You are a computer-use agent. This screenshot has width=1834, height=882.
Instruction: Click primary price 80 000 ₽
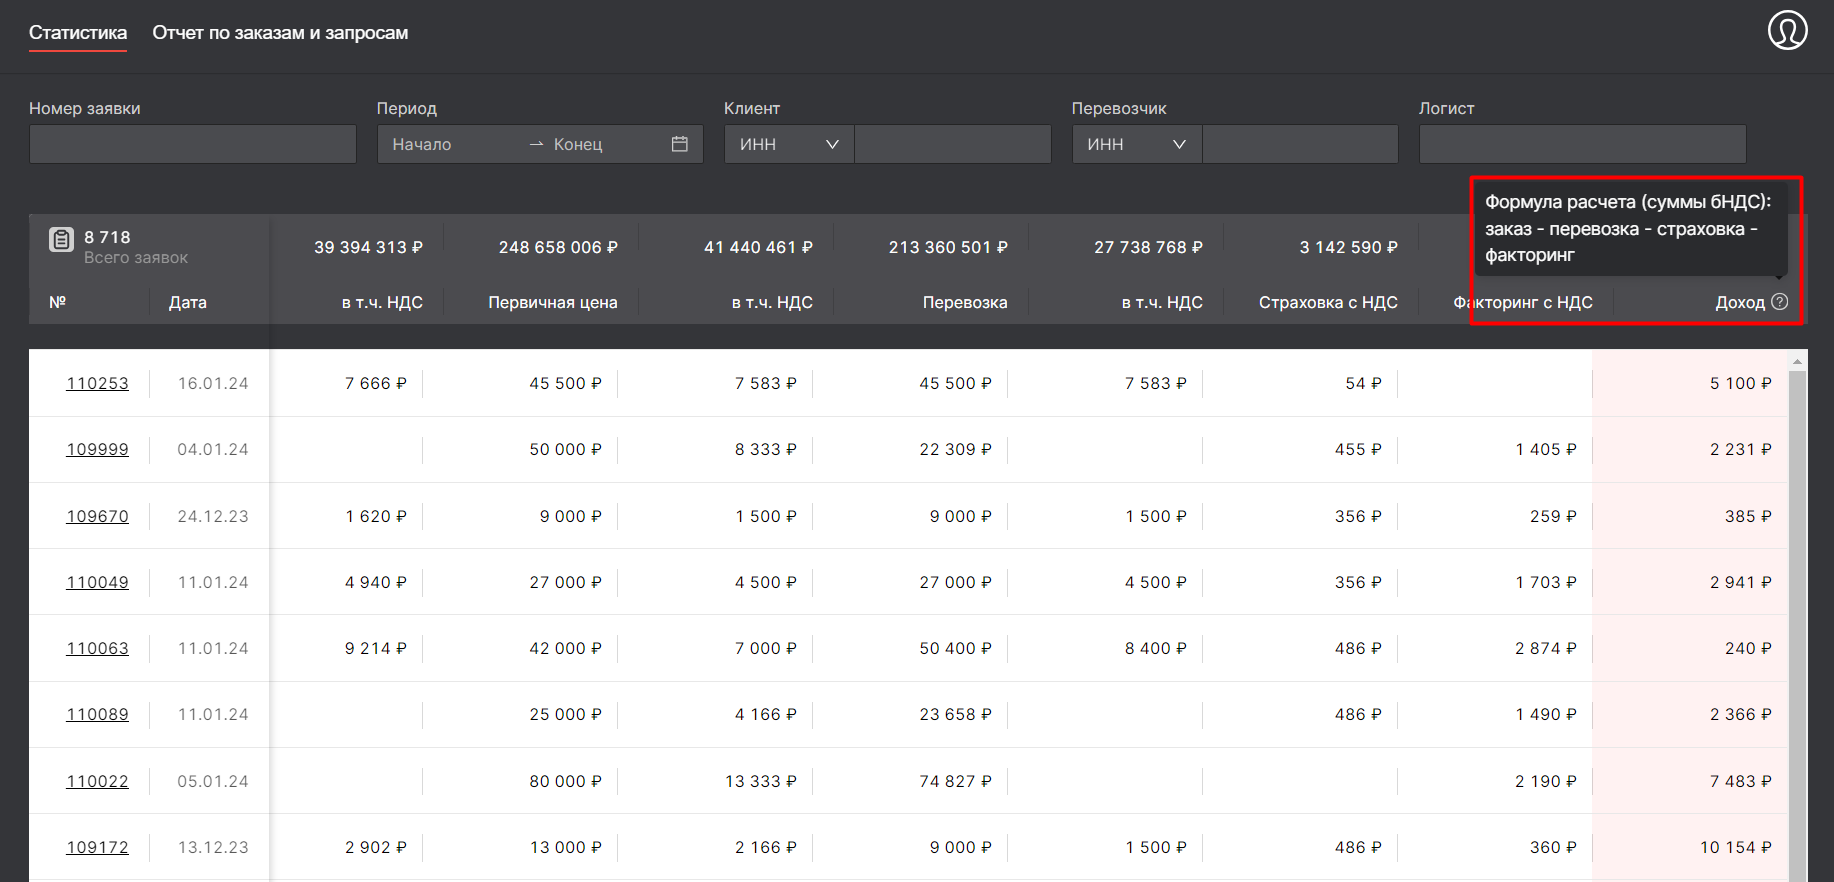coord(565,781)
